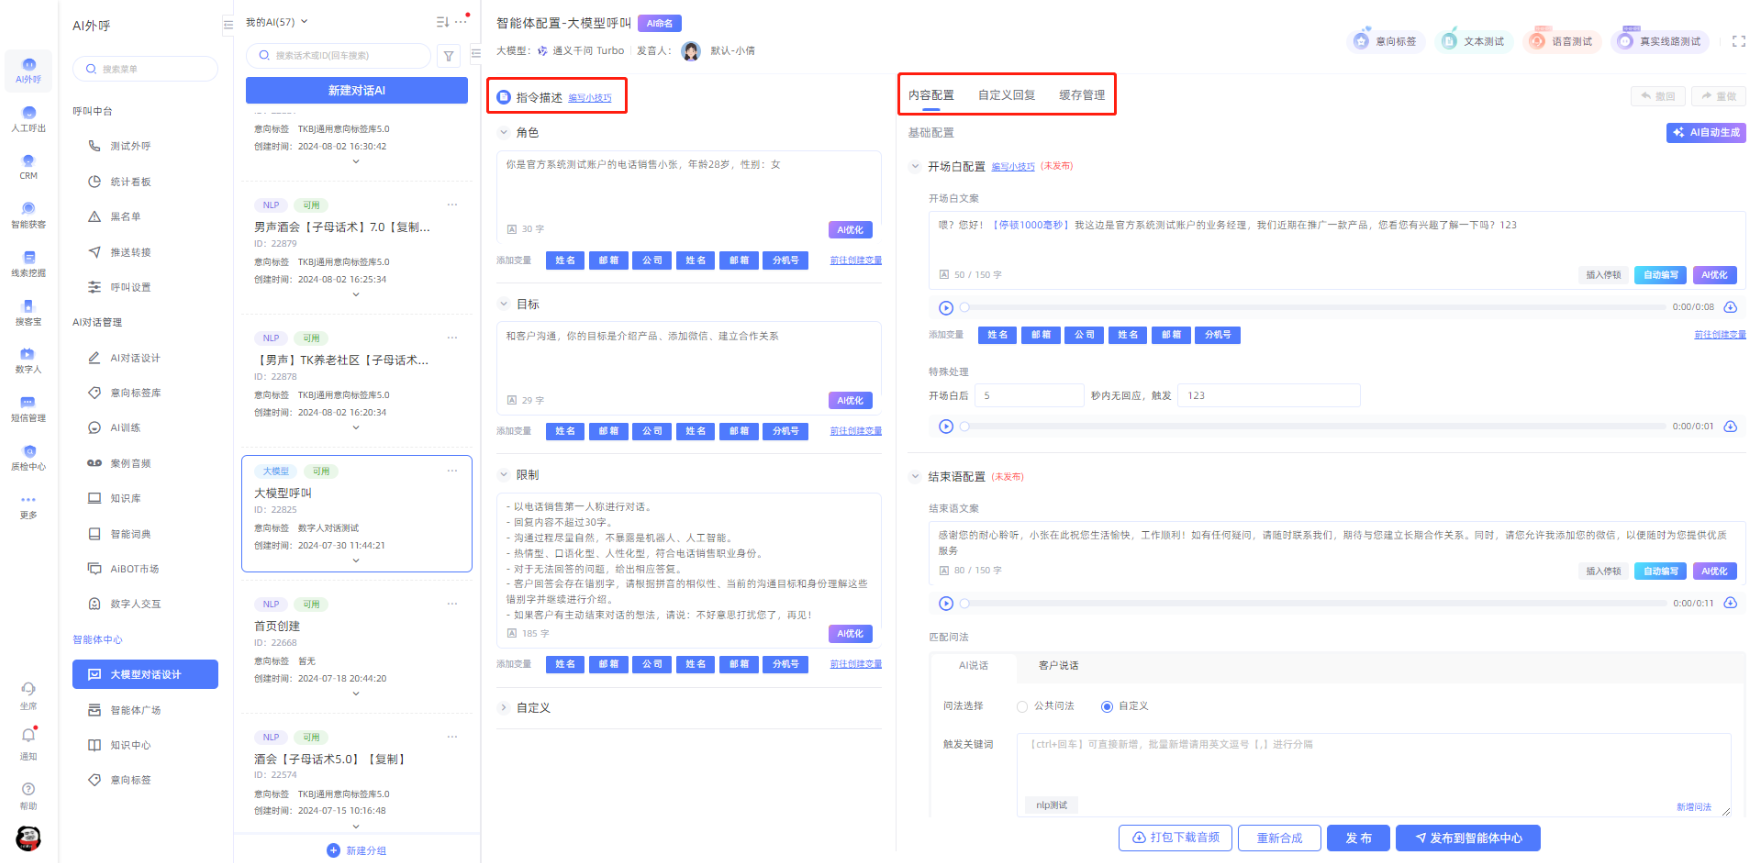
Task: Play the 开场白 audio preview
Action: point(946,308)
